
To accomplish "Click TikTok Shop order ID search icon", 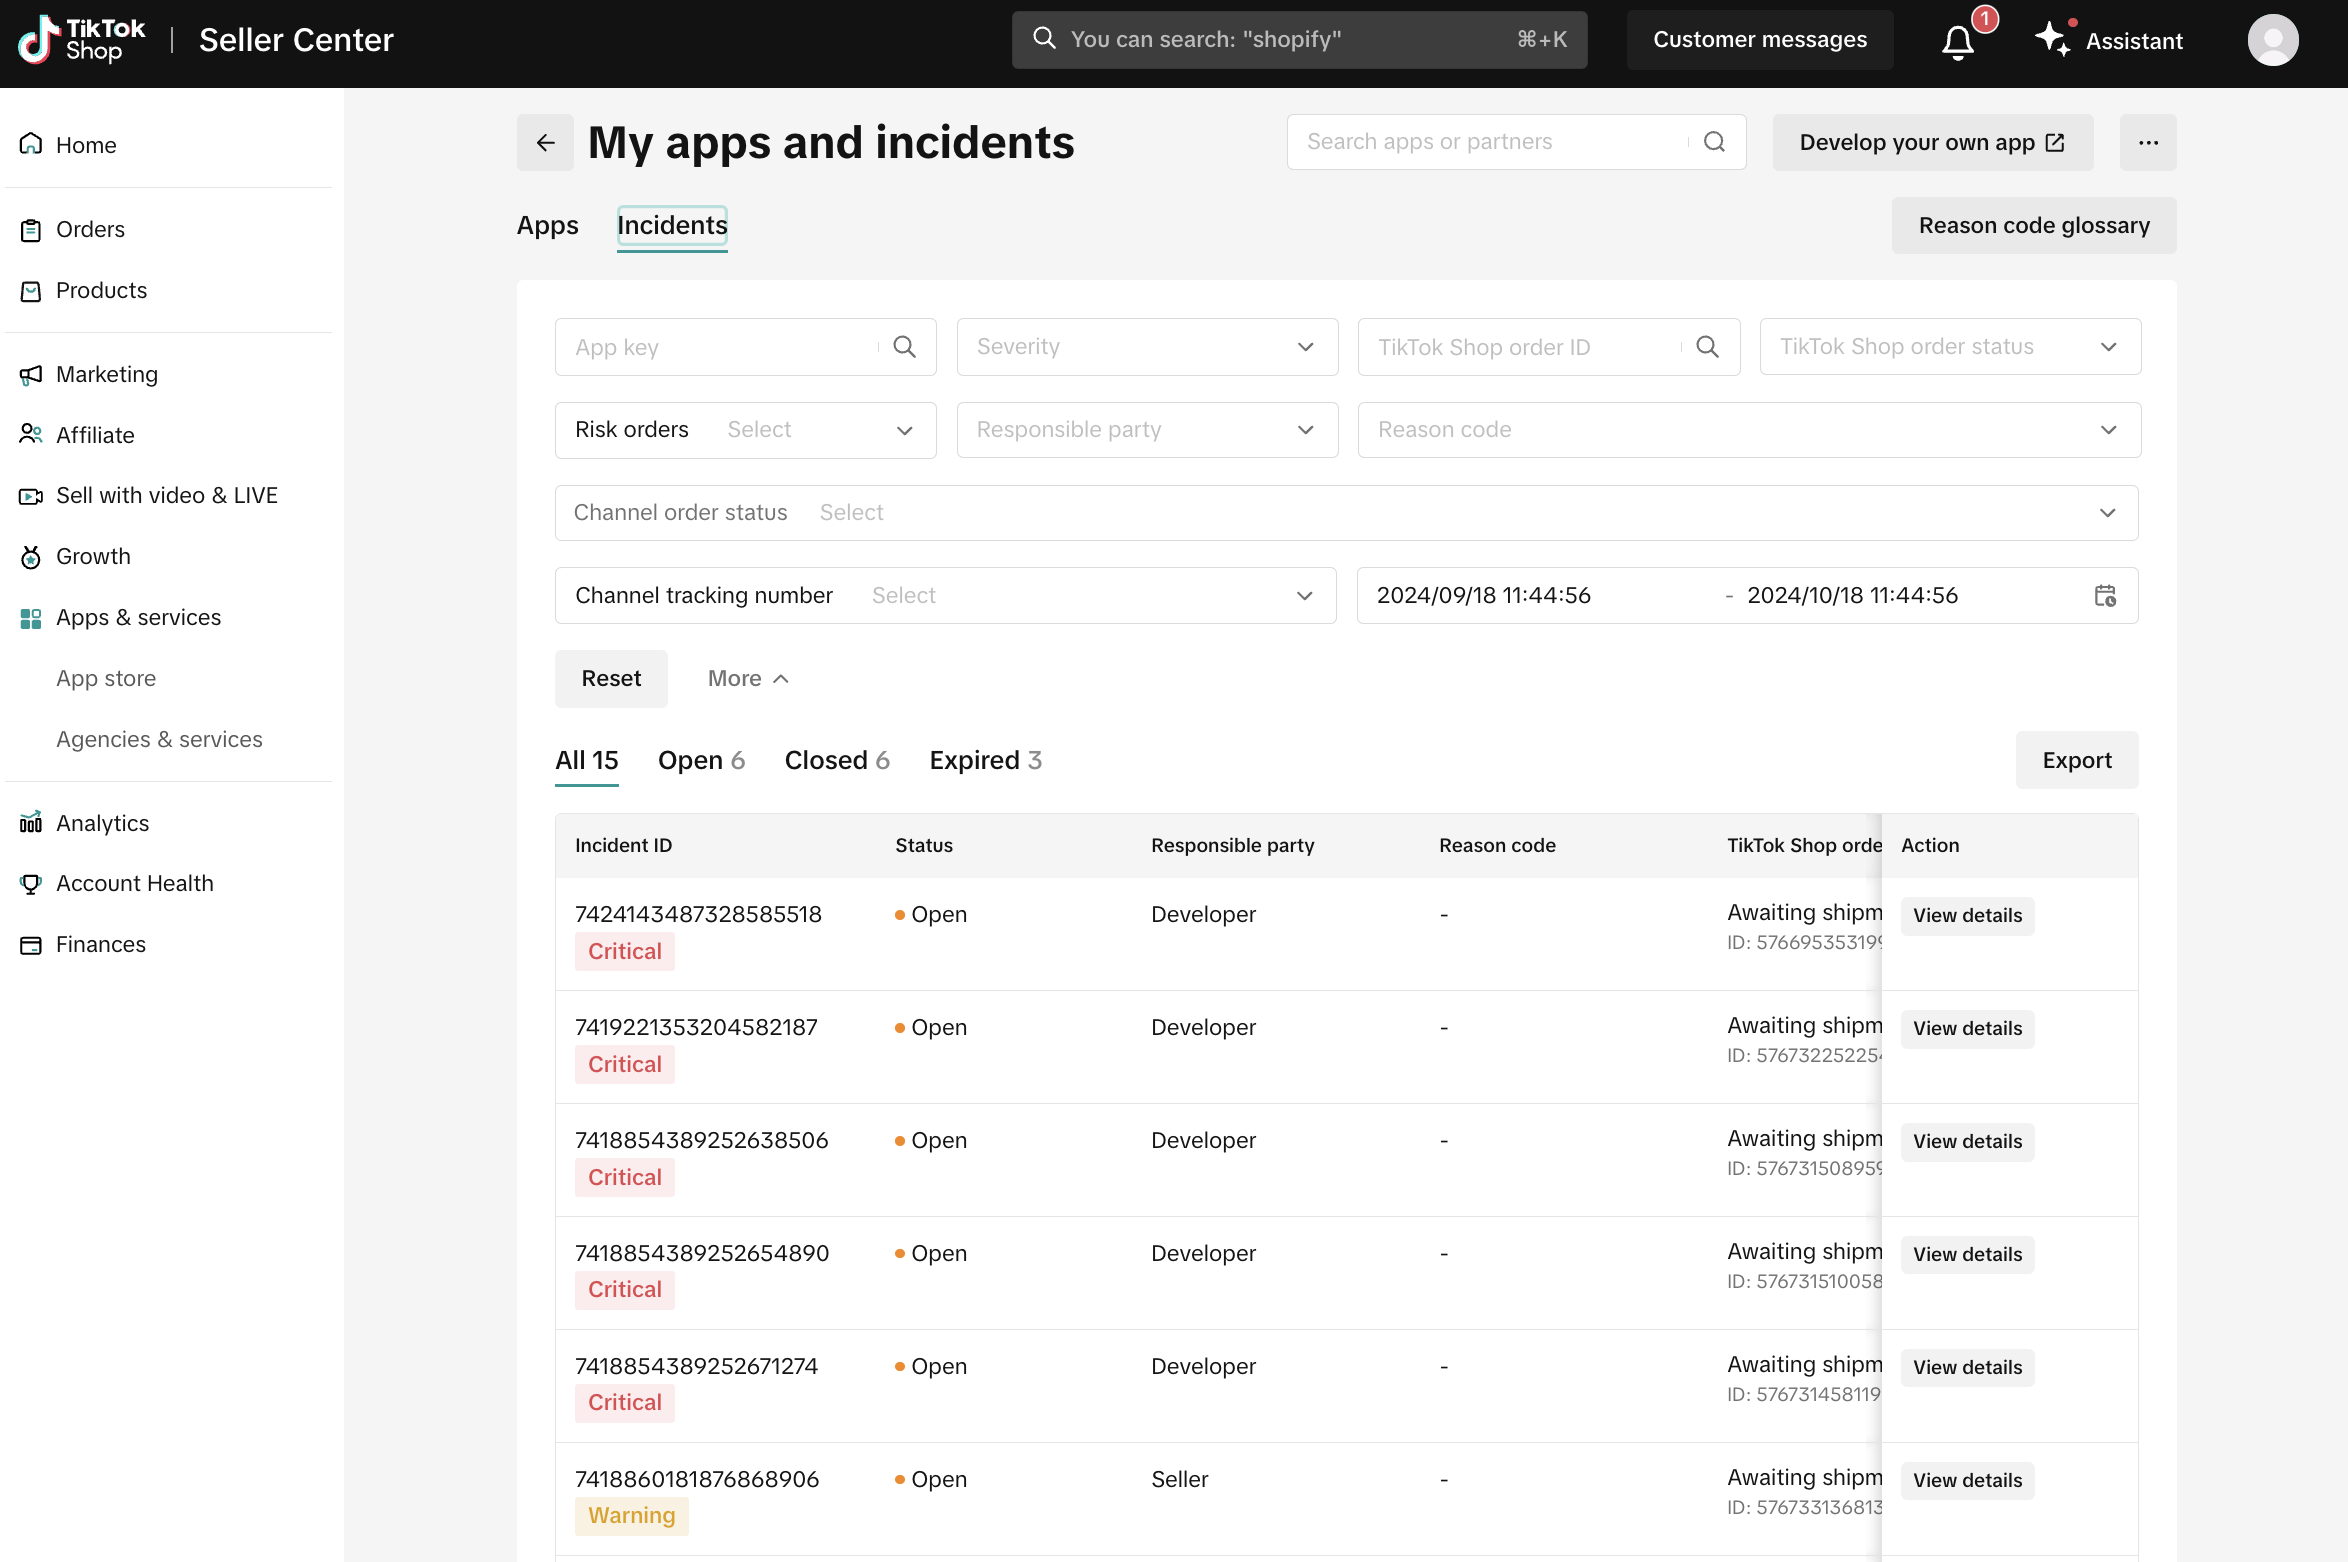I will (1708, 347).
